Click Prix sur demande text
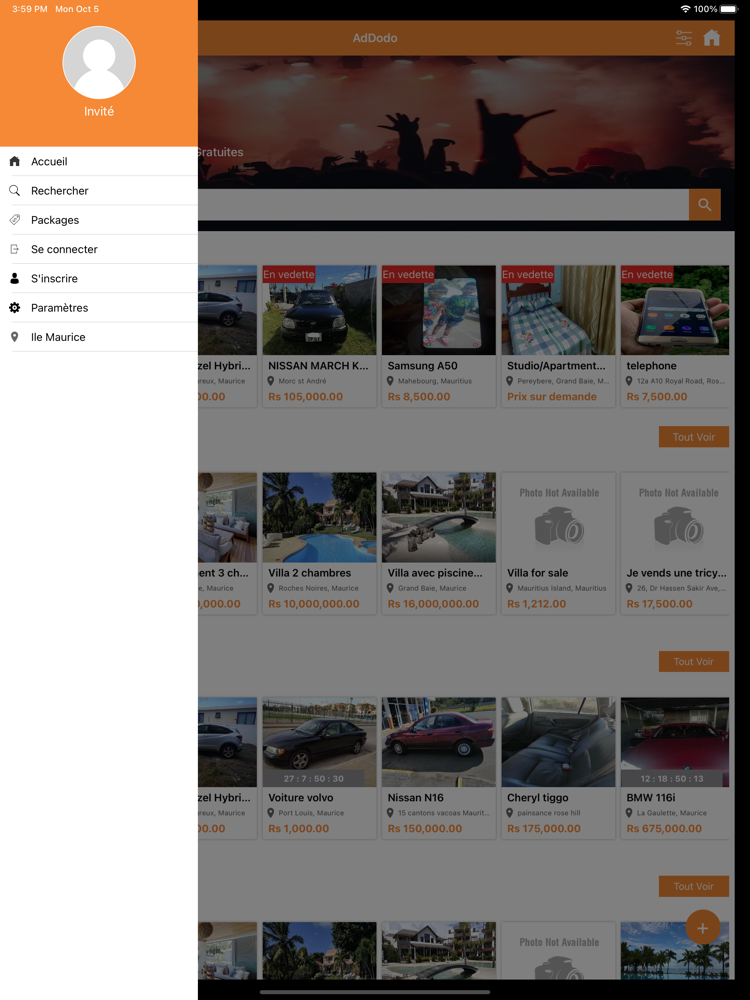Image resolution: width=750 pixels, height=1000 pixels. click(x=552, y=397)
